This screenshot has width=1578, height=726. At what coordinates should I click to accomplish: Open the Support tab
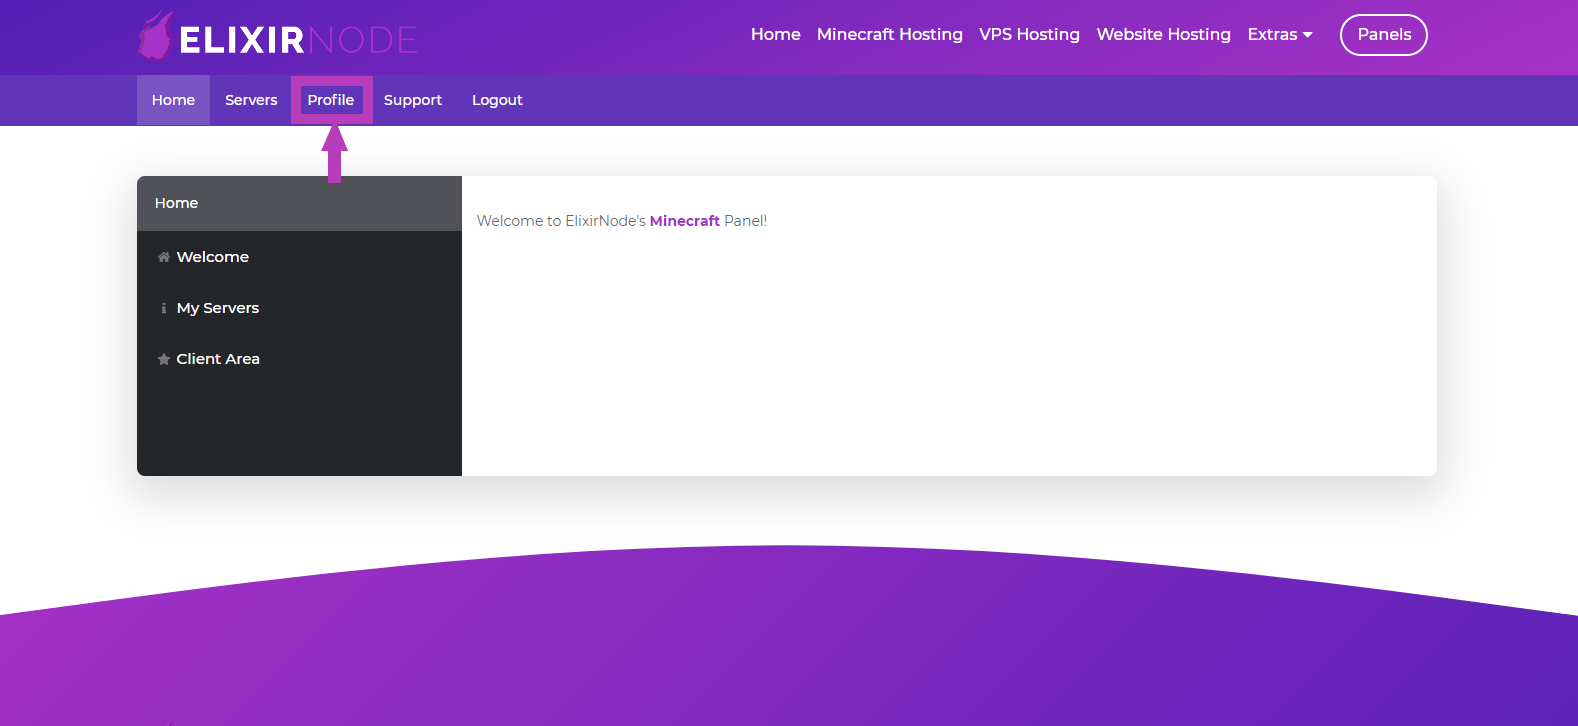click(413, 100)
